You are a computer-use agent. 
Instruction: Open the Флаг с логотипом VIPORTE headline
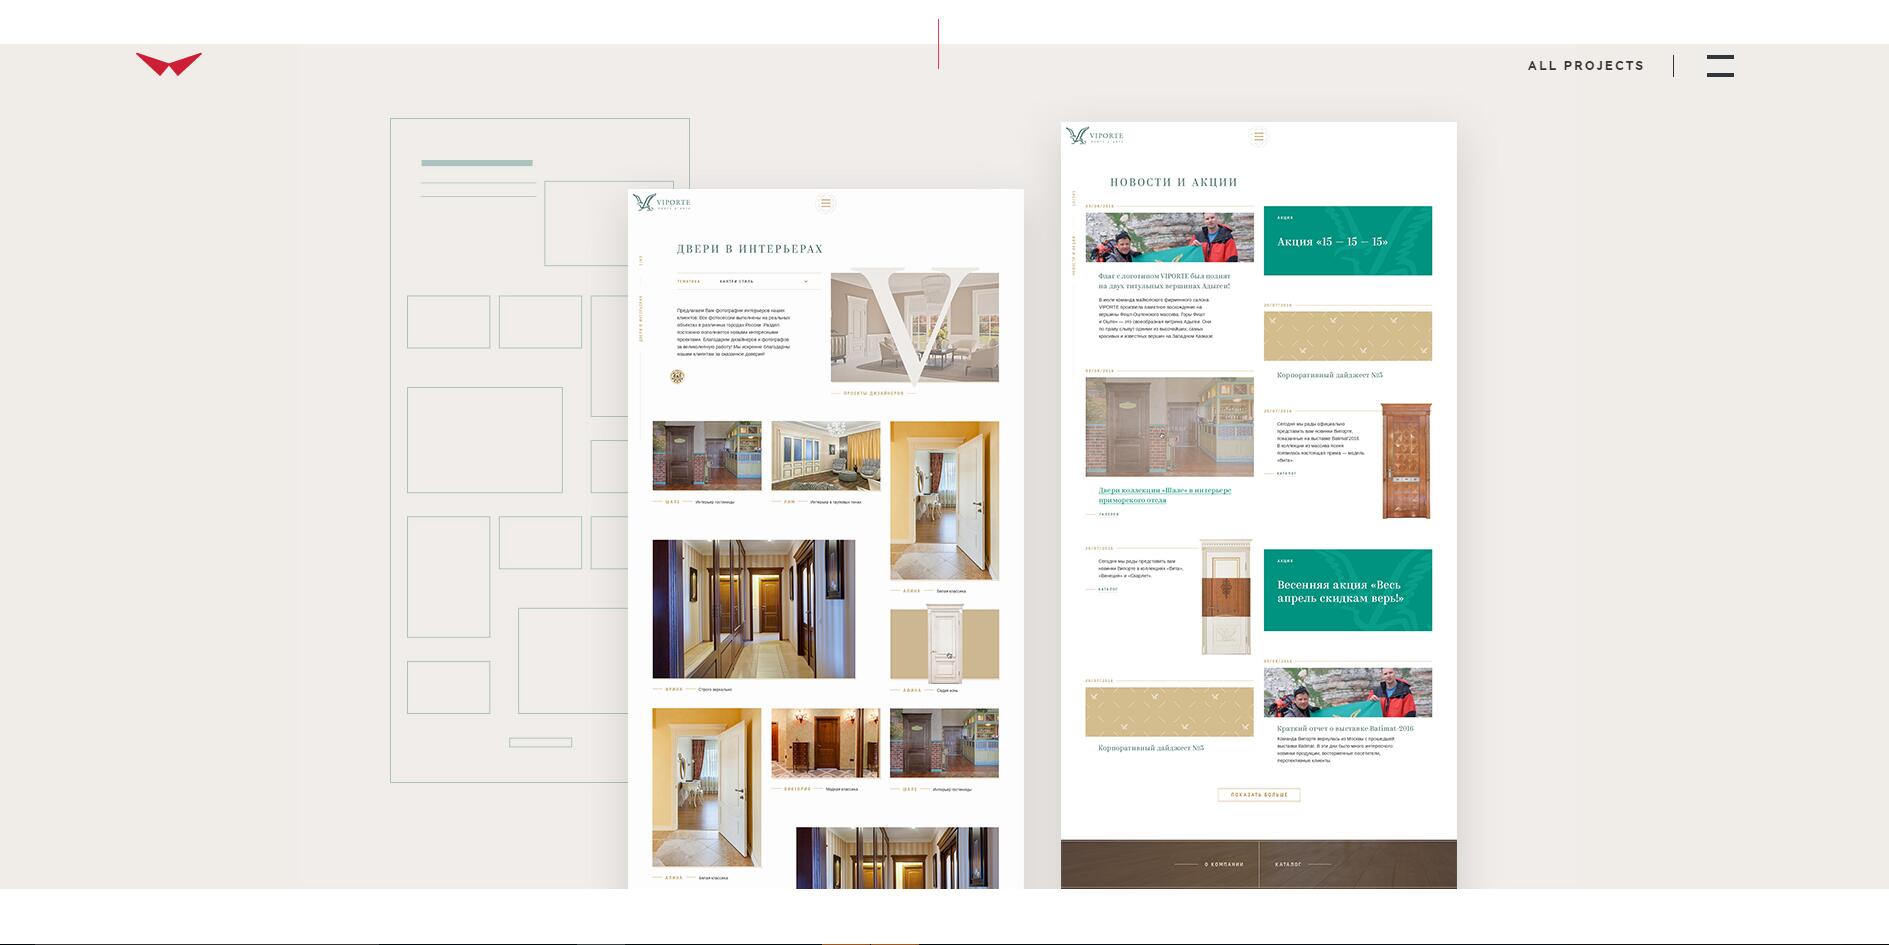tap(1164, 281)
